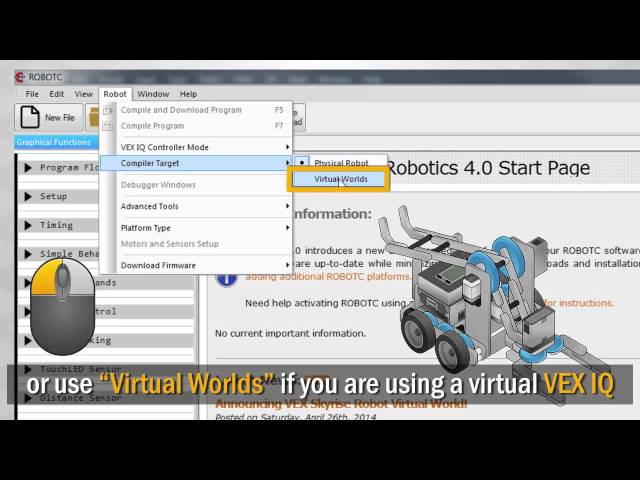The image size is (640, 480).
Task: Open the Help menu
Action: [188, 94]
